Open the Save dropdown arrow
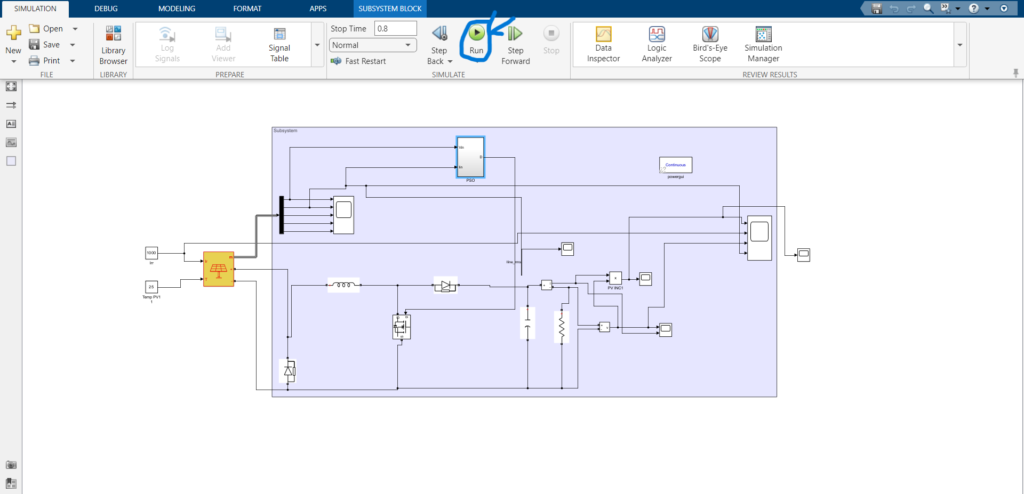 [x=72, y=45]
